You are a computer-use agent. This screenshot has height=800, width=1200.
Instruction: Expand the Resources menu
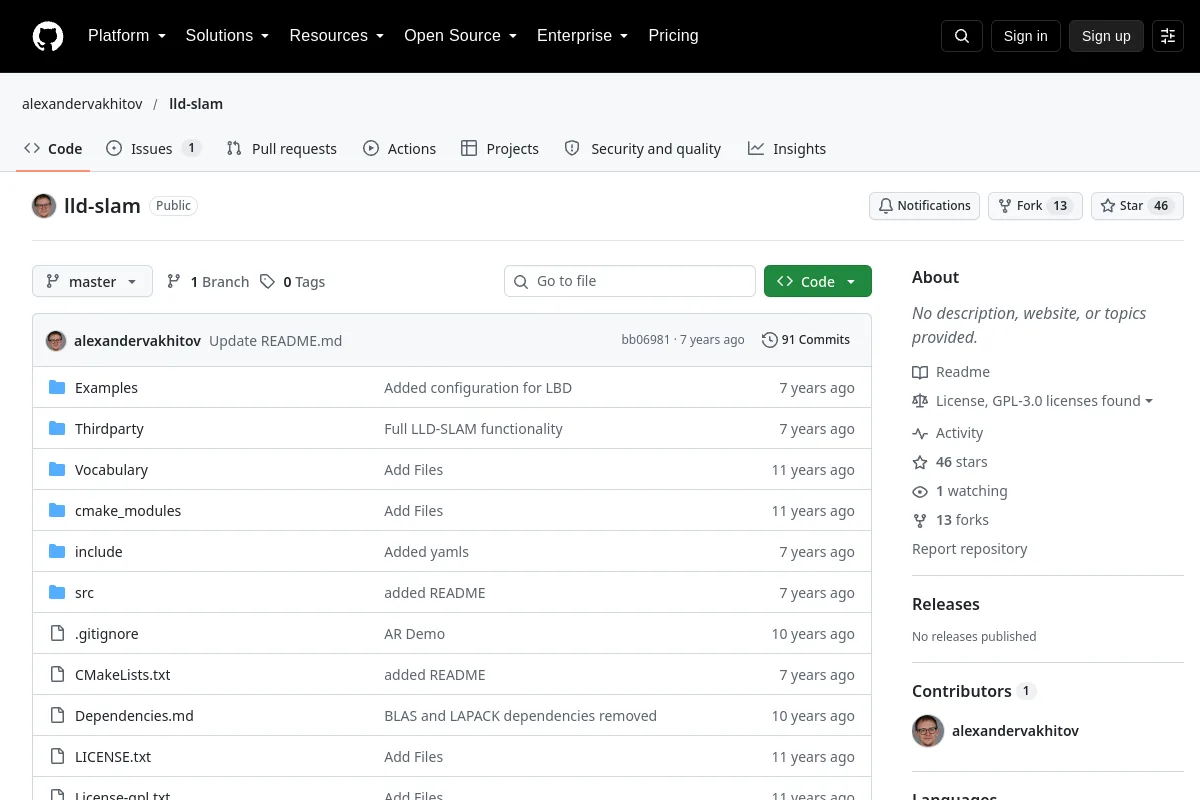pyautogui.click(x=337, y=36)
